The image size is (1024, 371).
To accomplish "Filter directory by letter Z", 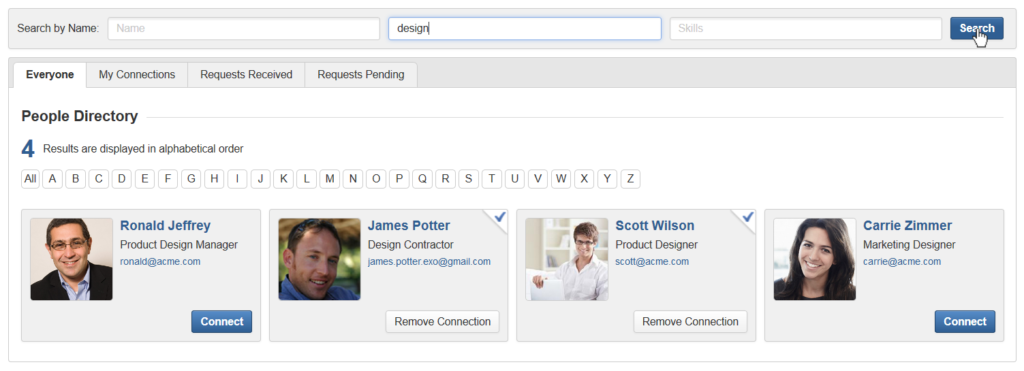I will [x=630, y=179].
